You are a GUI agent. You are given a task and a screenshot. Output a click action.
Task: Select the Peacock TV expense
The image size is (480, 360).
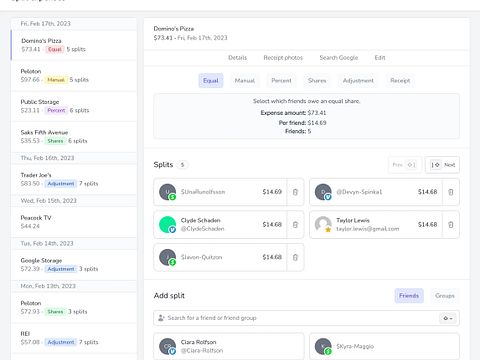coord(74,222)
